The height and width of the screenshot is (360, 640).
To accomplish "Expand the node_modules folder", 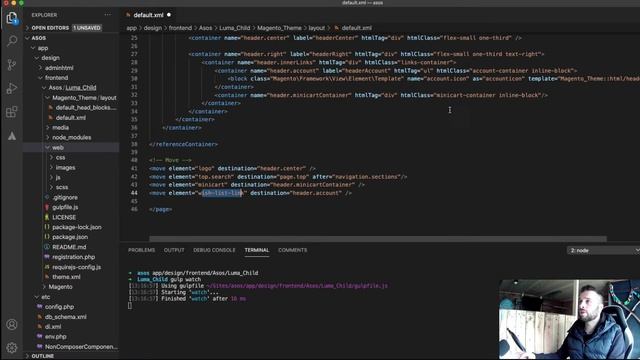I will point(47,138).
